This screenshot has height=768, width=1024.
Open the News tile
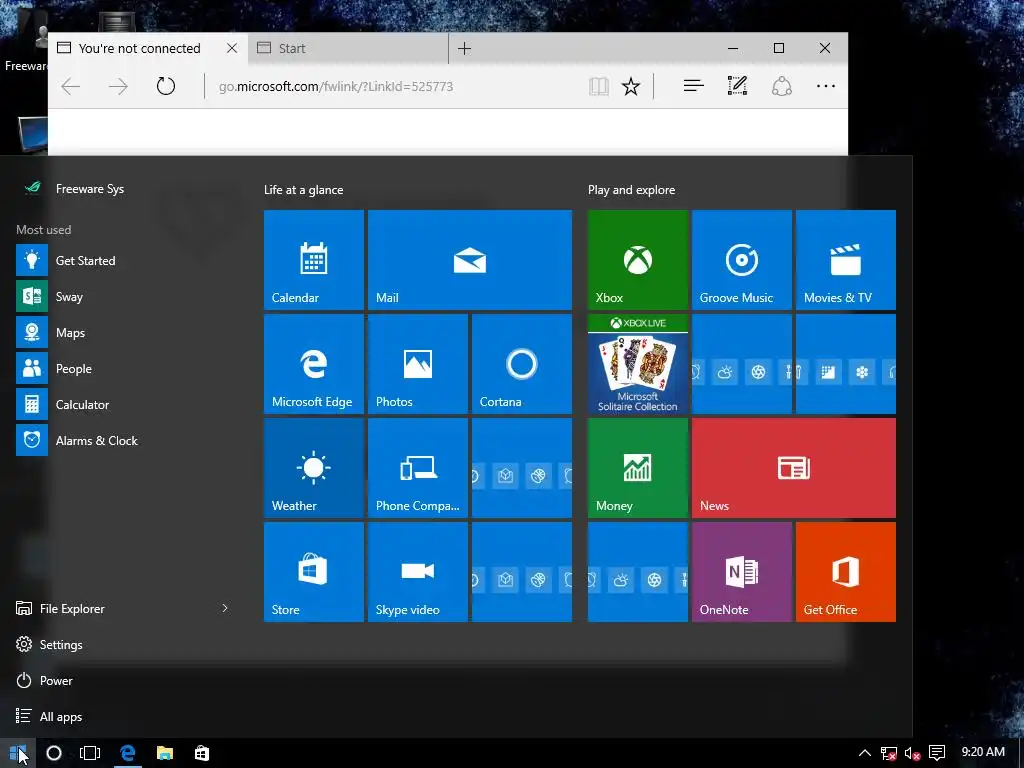(793, 468)
